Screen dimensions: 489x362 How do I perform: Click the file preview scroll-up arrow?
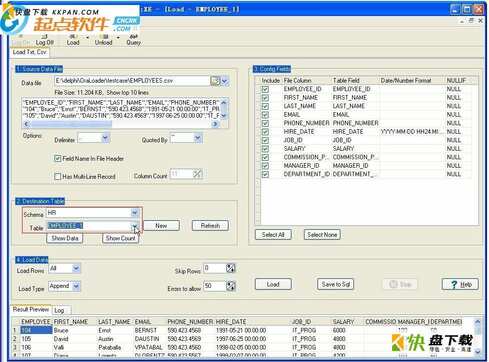(224, 102)
